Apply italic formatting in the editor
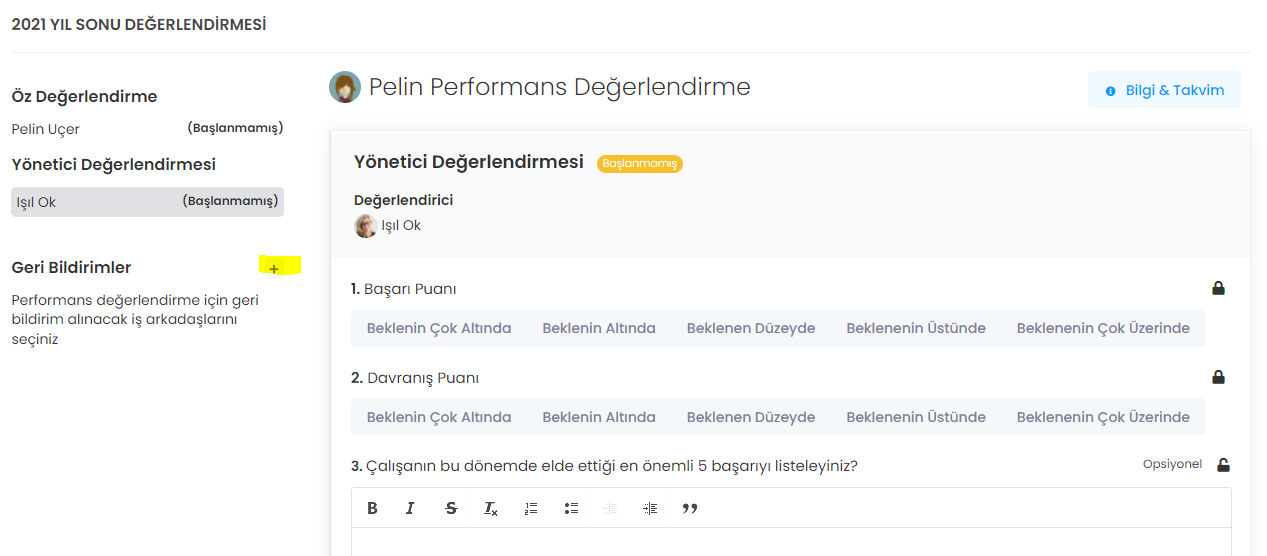The image size is (1267, 556). tap(410, 508)
